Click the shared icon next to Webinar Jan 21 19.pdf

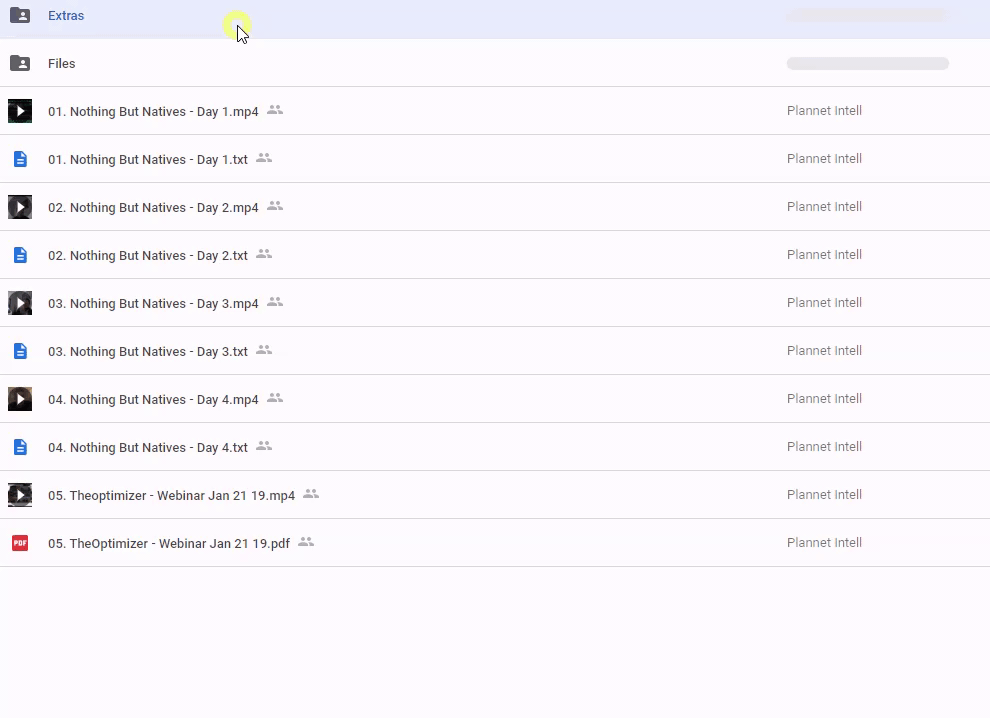(x=306, y=542)
